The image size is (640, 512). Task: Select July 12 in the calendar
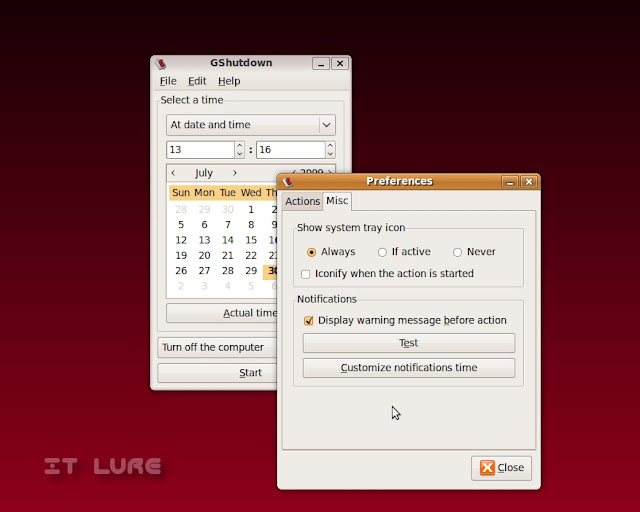tap(181, 240)
